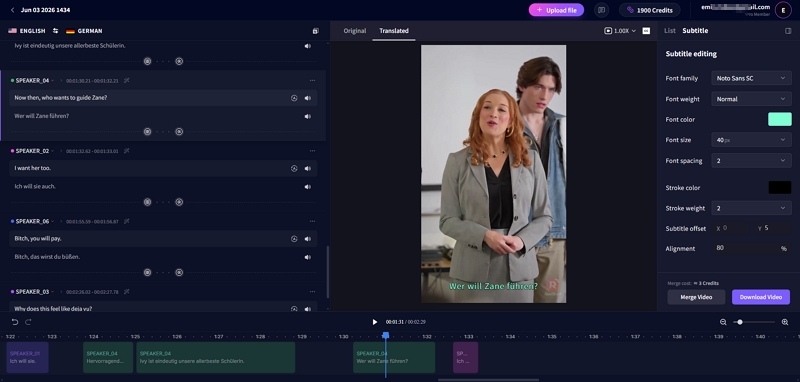Image resolution: width=800 pixels, height=382 pixels.
Task: Open the account avatar labeled E
Action: (x=783, y=10)
